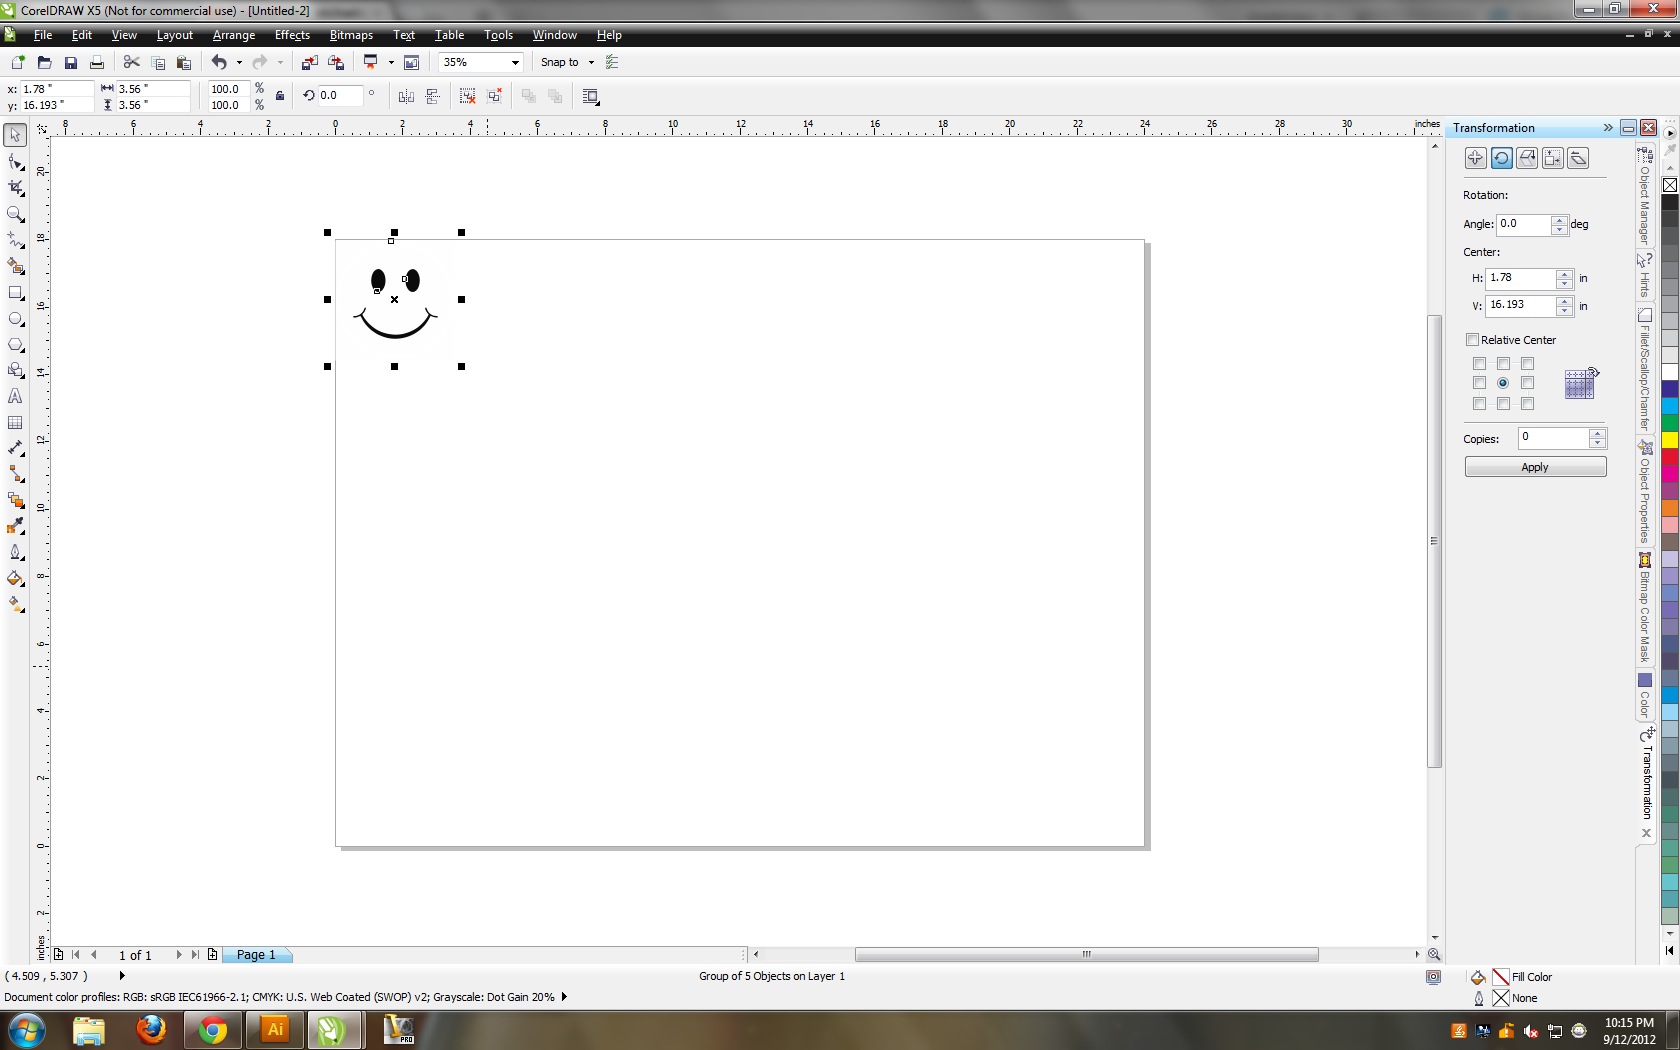Click the Undo arrow icon
The width and height of the screenshot is (1680, 1050).
point(219,62)
